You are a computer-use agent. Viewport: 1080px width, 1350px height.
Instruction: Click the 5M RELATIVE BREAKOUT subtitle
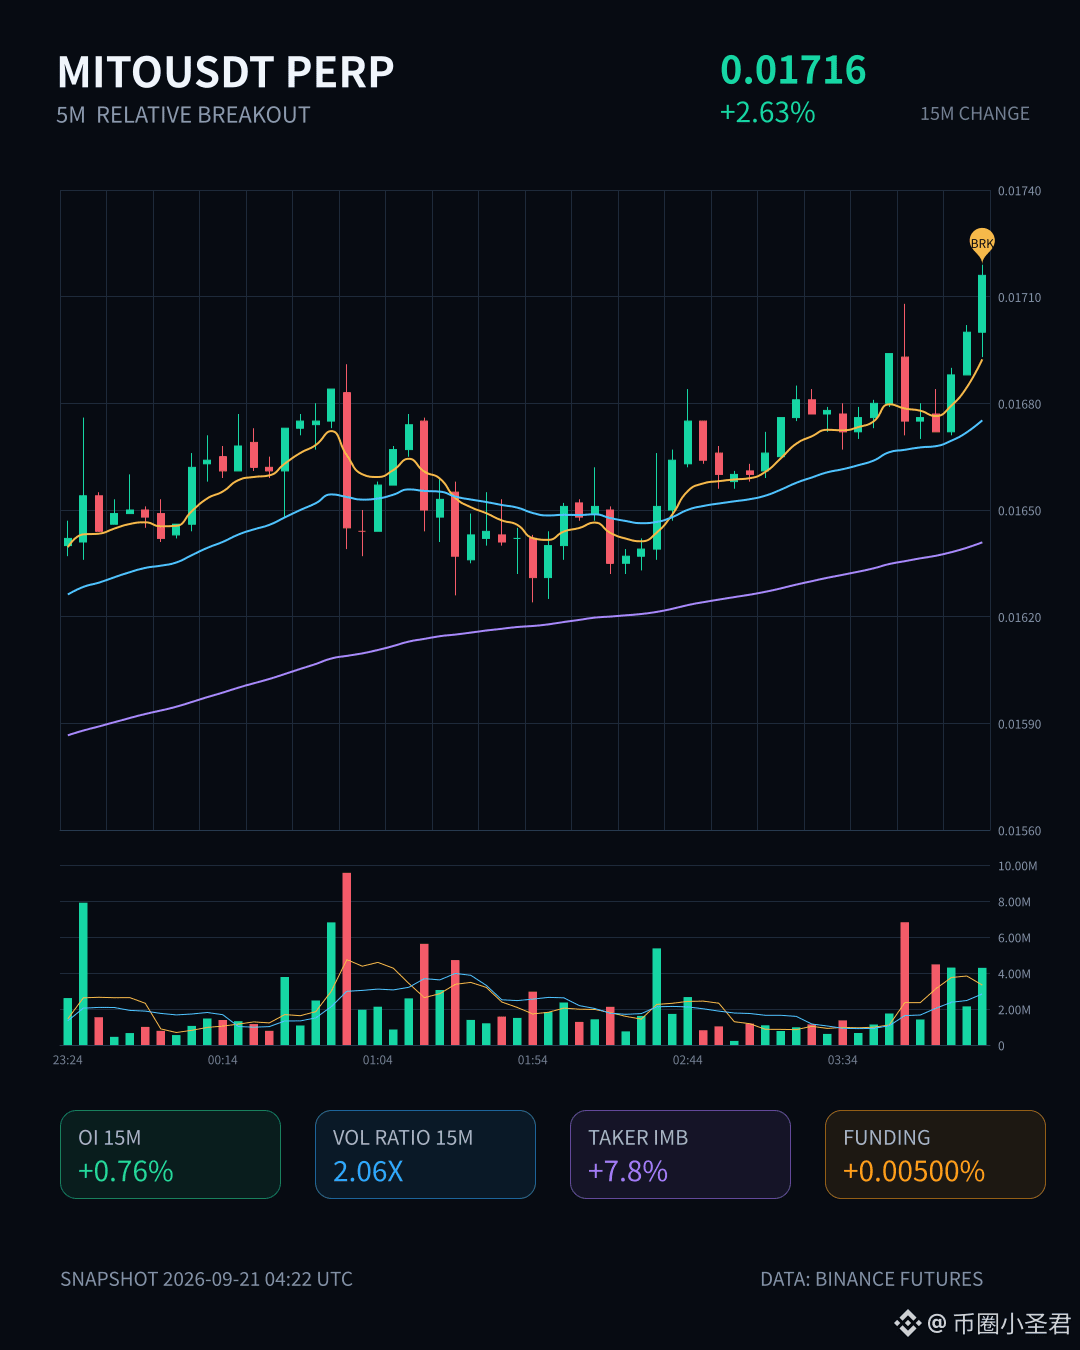(183, 115)
